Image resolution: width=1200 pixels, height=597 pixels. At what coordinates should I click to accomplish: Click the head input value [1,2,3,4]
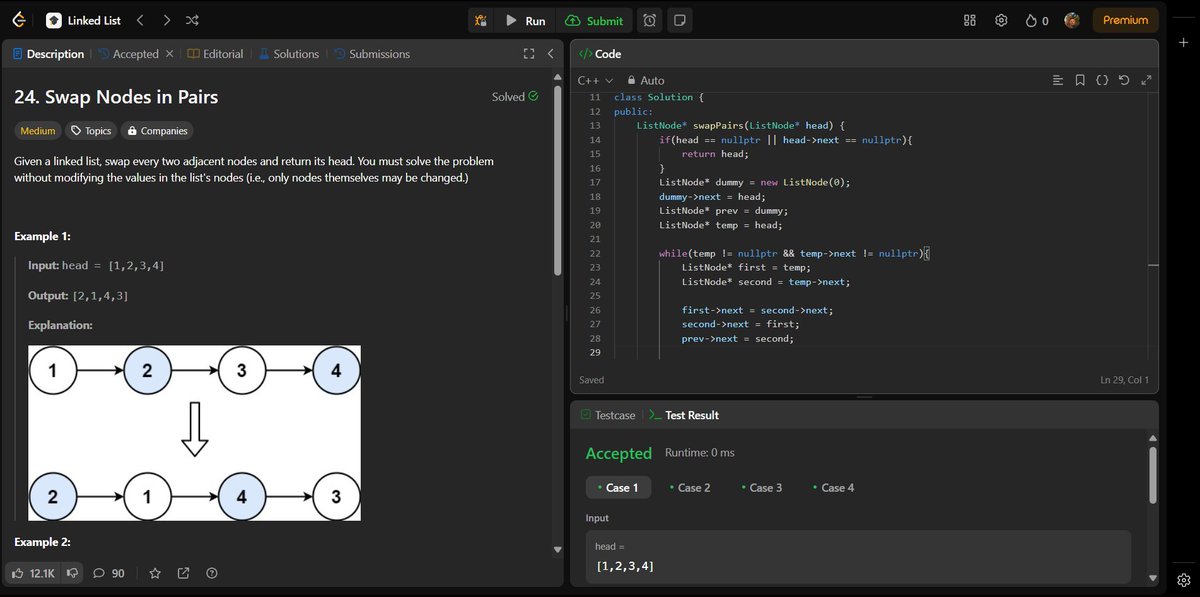coord(625,567)
